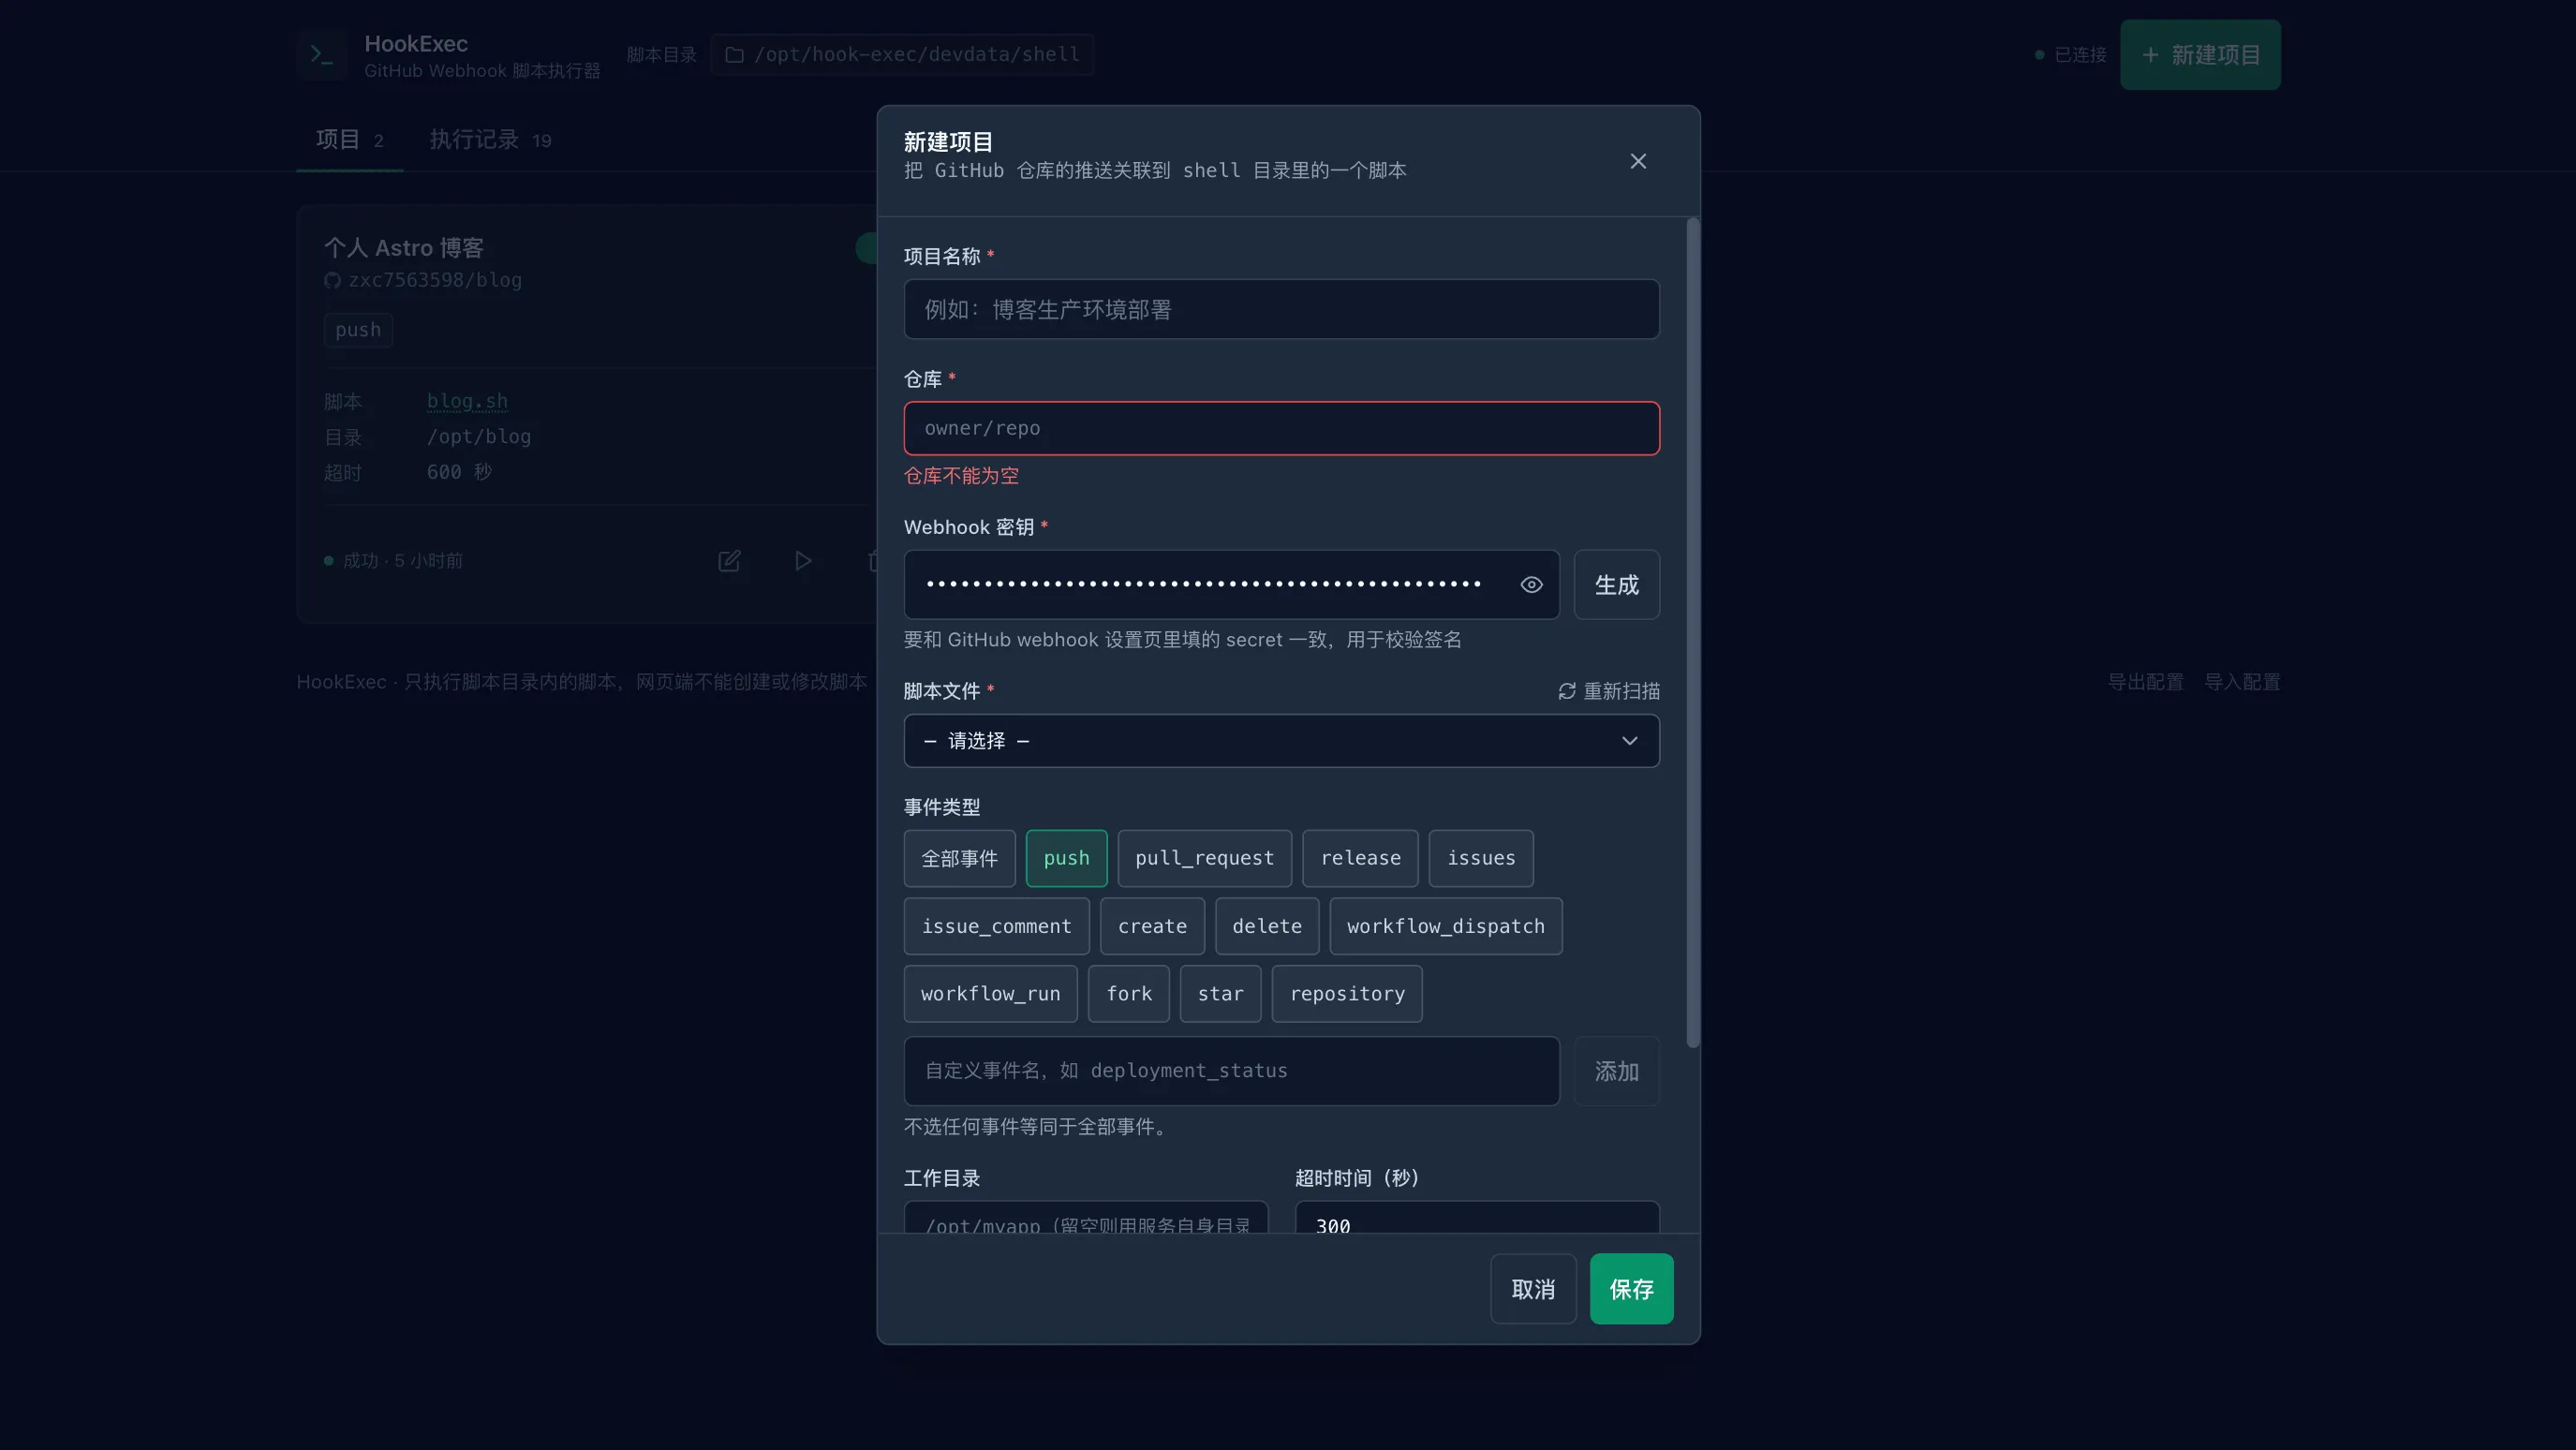Viewport: 2576px width, 1450px height.
Task: Select the workflow_dispatch event chip
Action: point(1445,926)
